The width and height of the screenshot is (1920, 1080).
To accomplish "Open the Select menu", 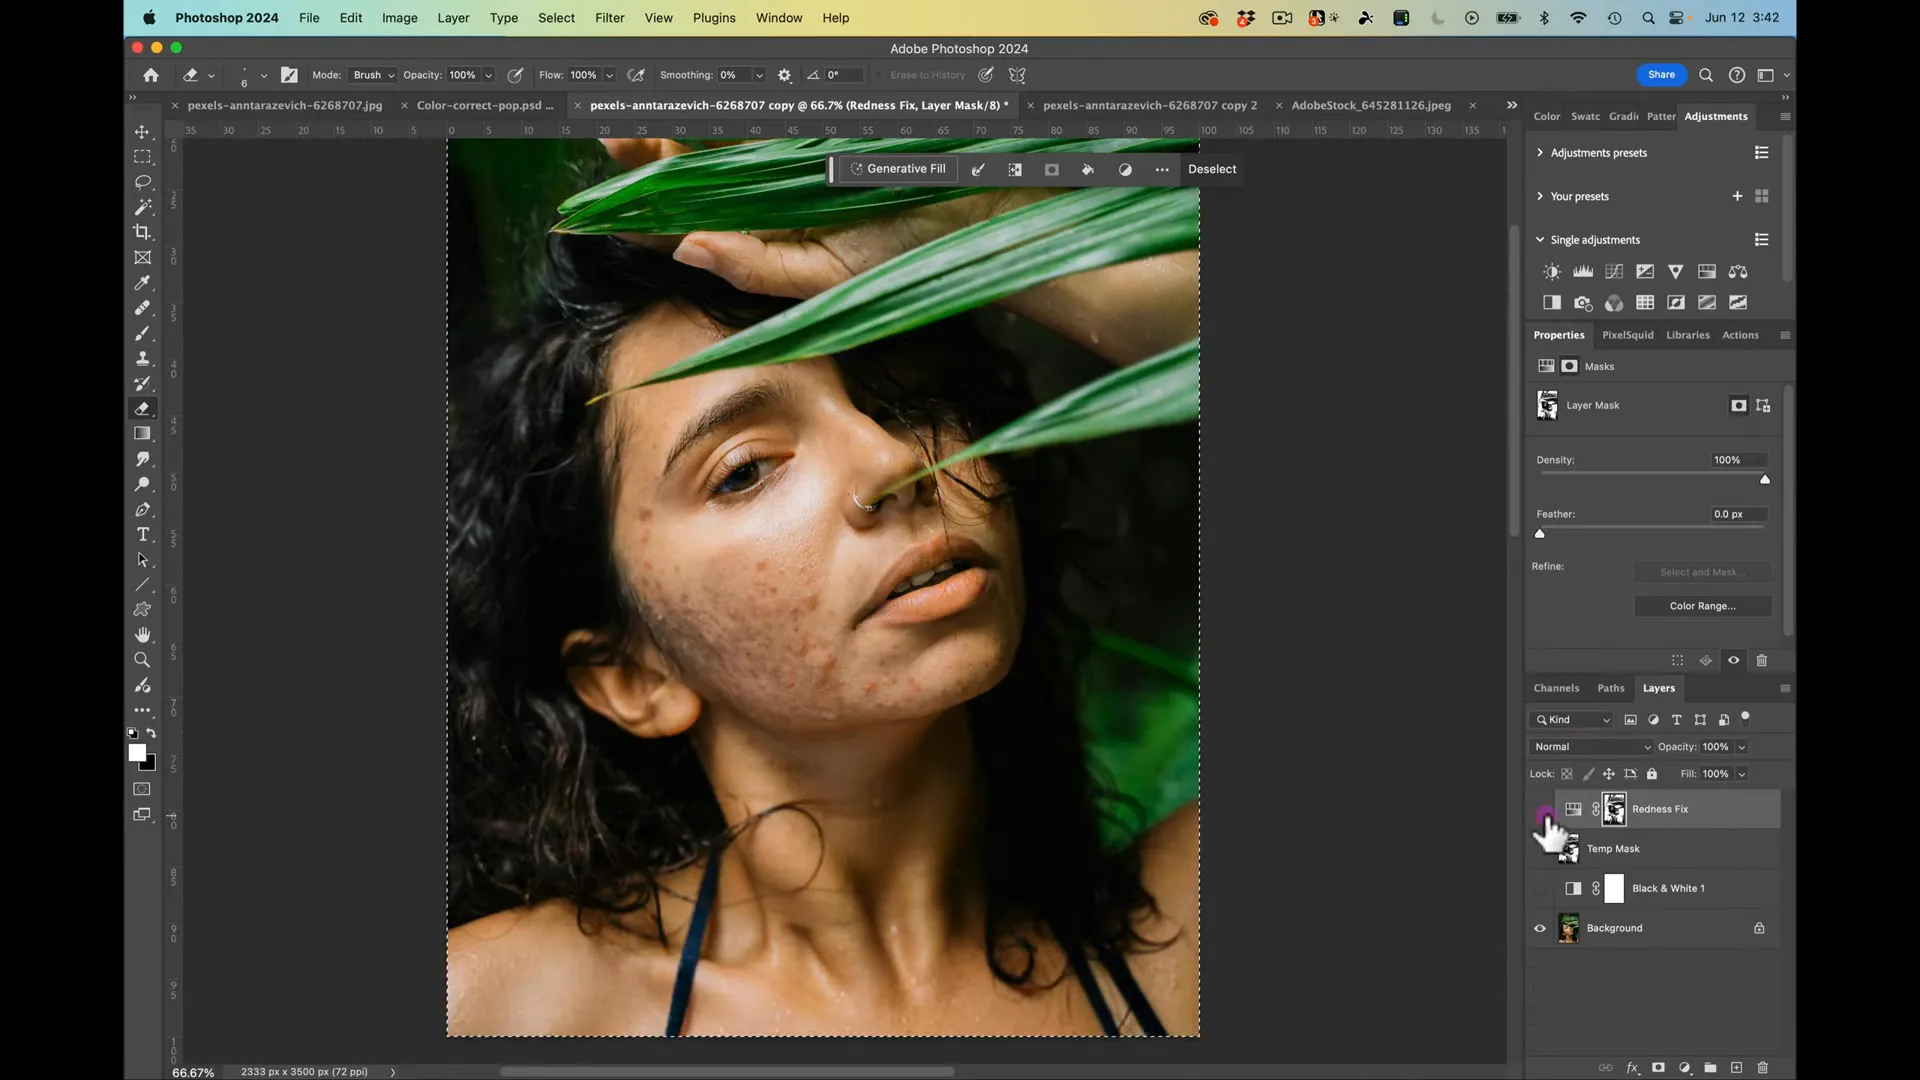I will point(556,18).
